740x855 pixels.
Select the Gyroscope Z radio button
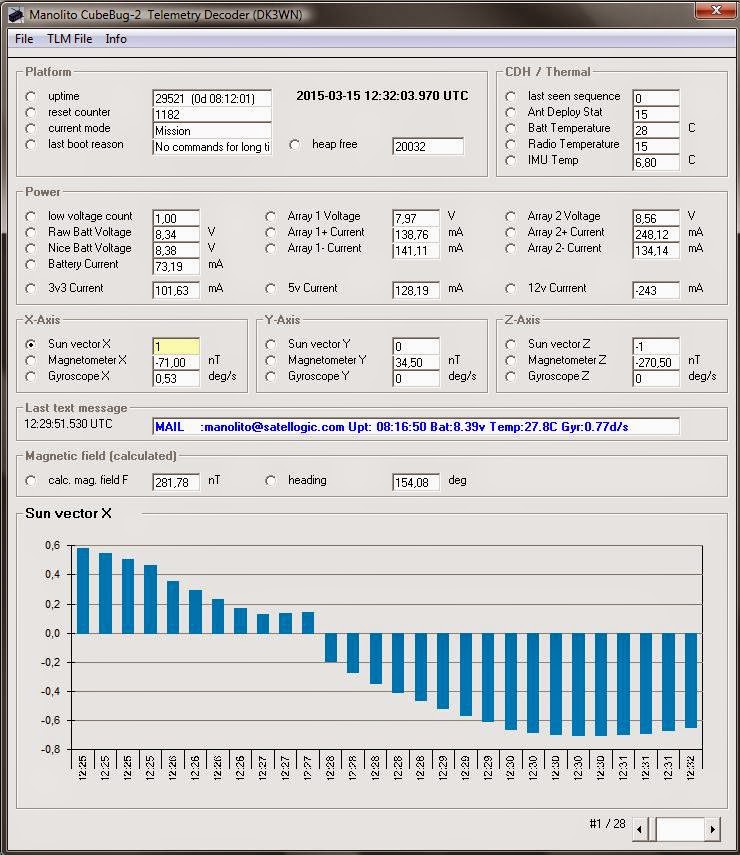510,377
